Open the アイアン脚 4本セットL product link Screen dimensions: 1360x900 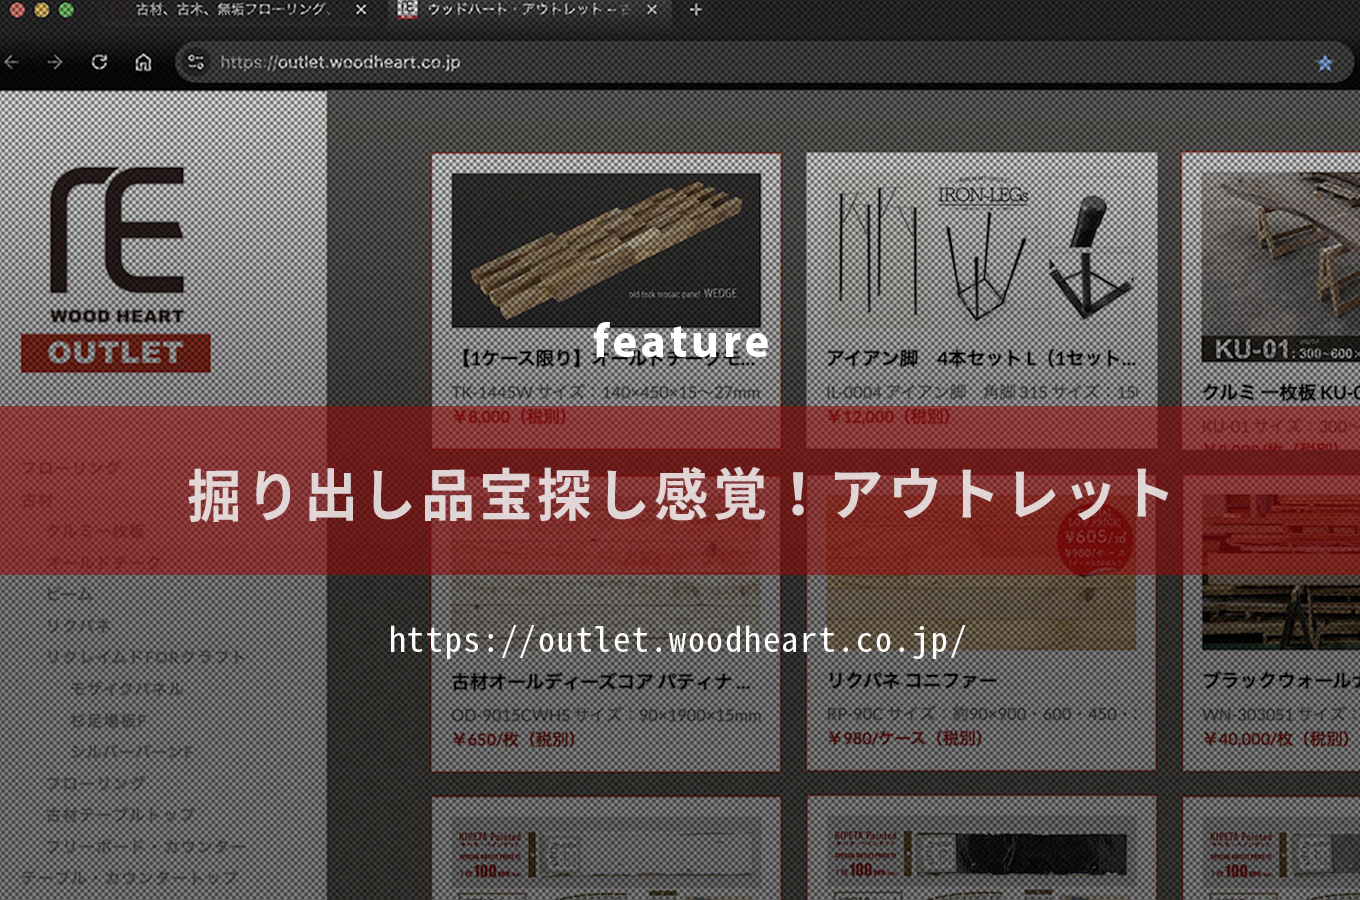point(981,358)
